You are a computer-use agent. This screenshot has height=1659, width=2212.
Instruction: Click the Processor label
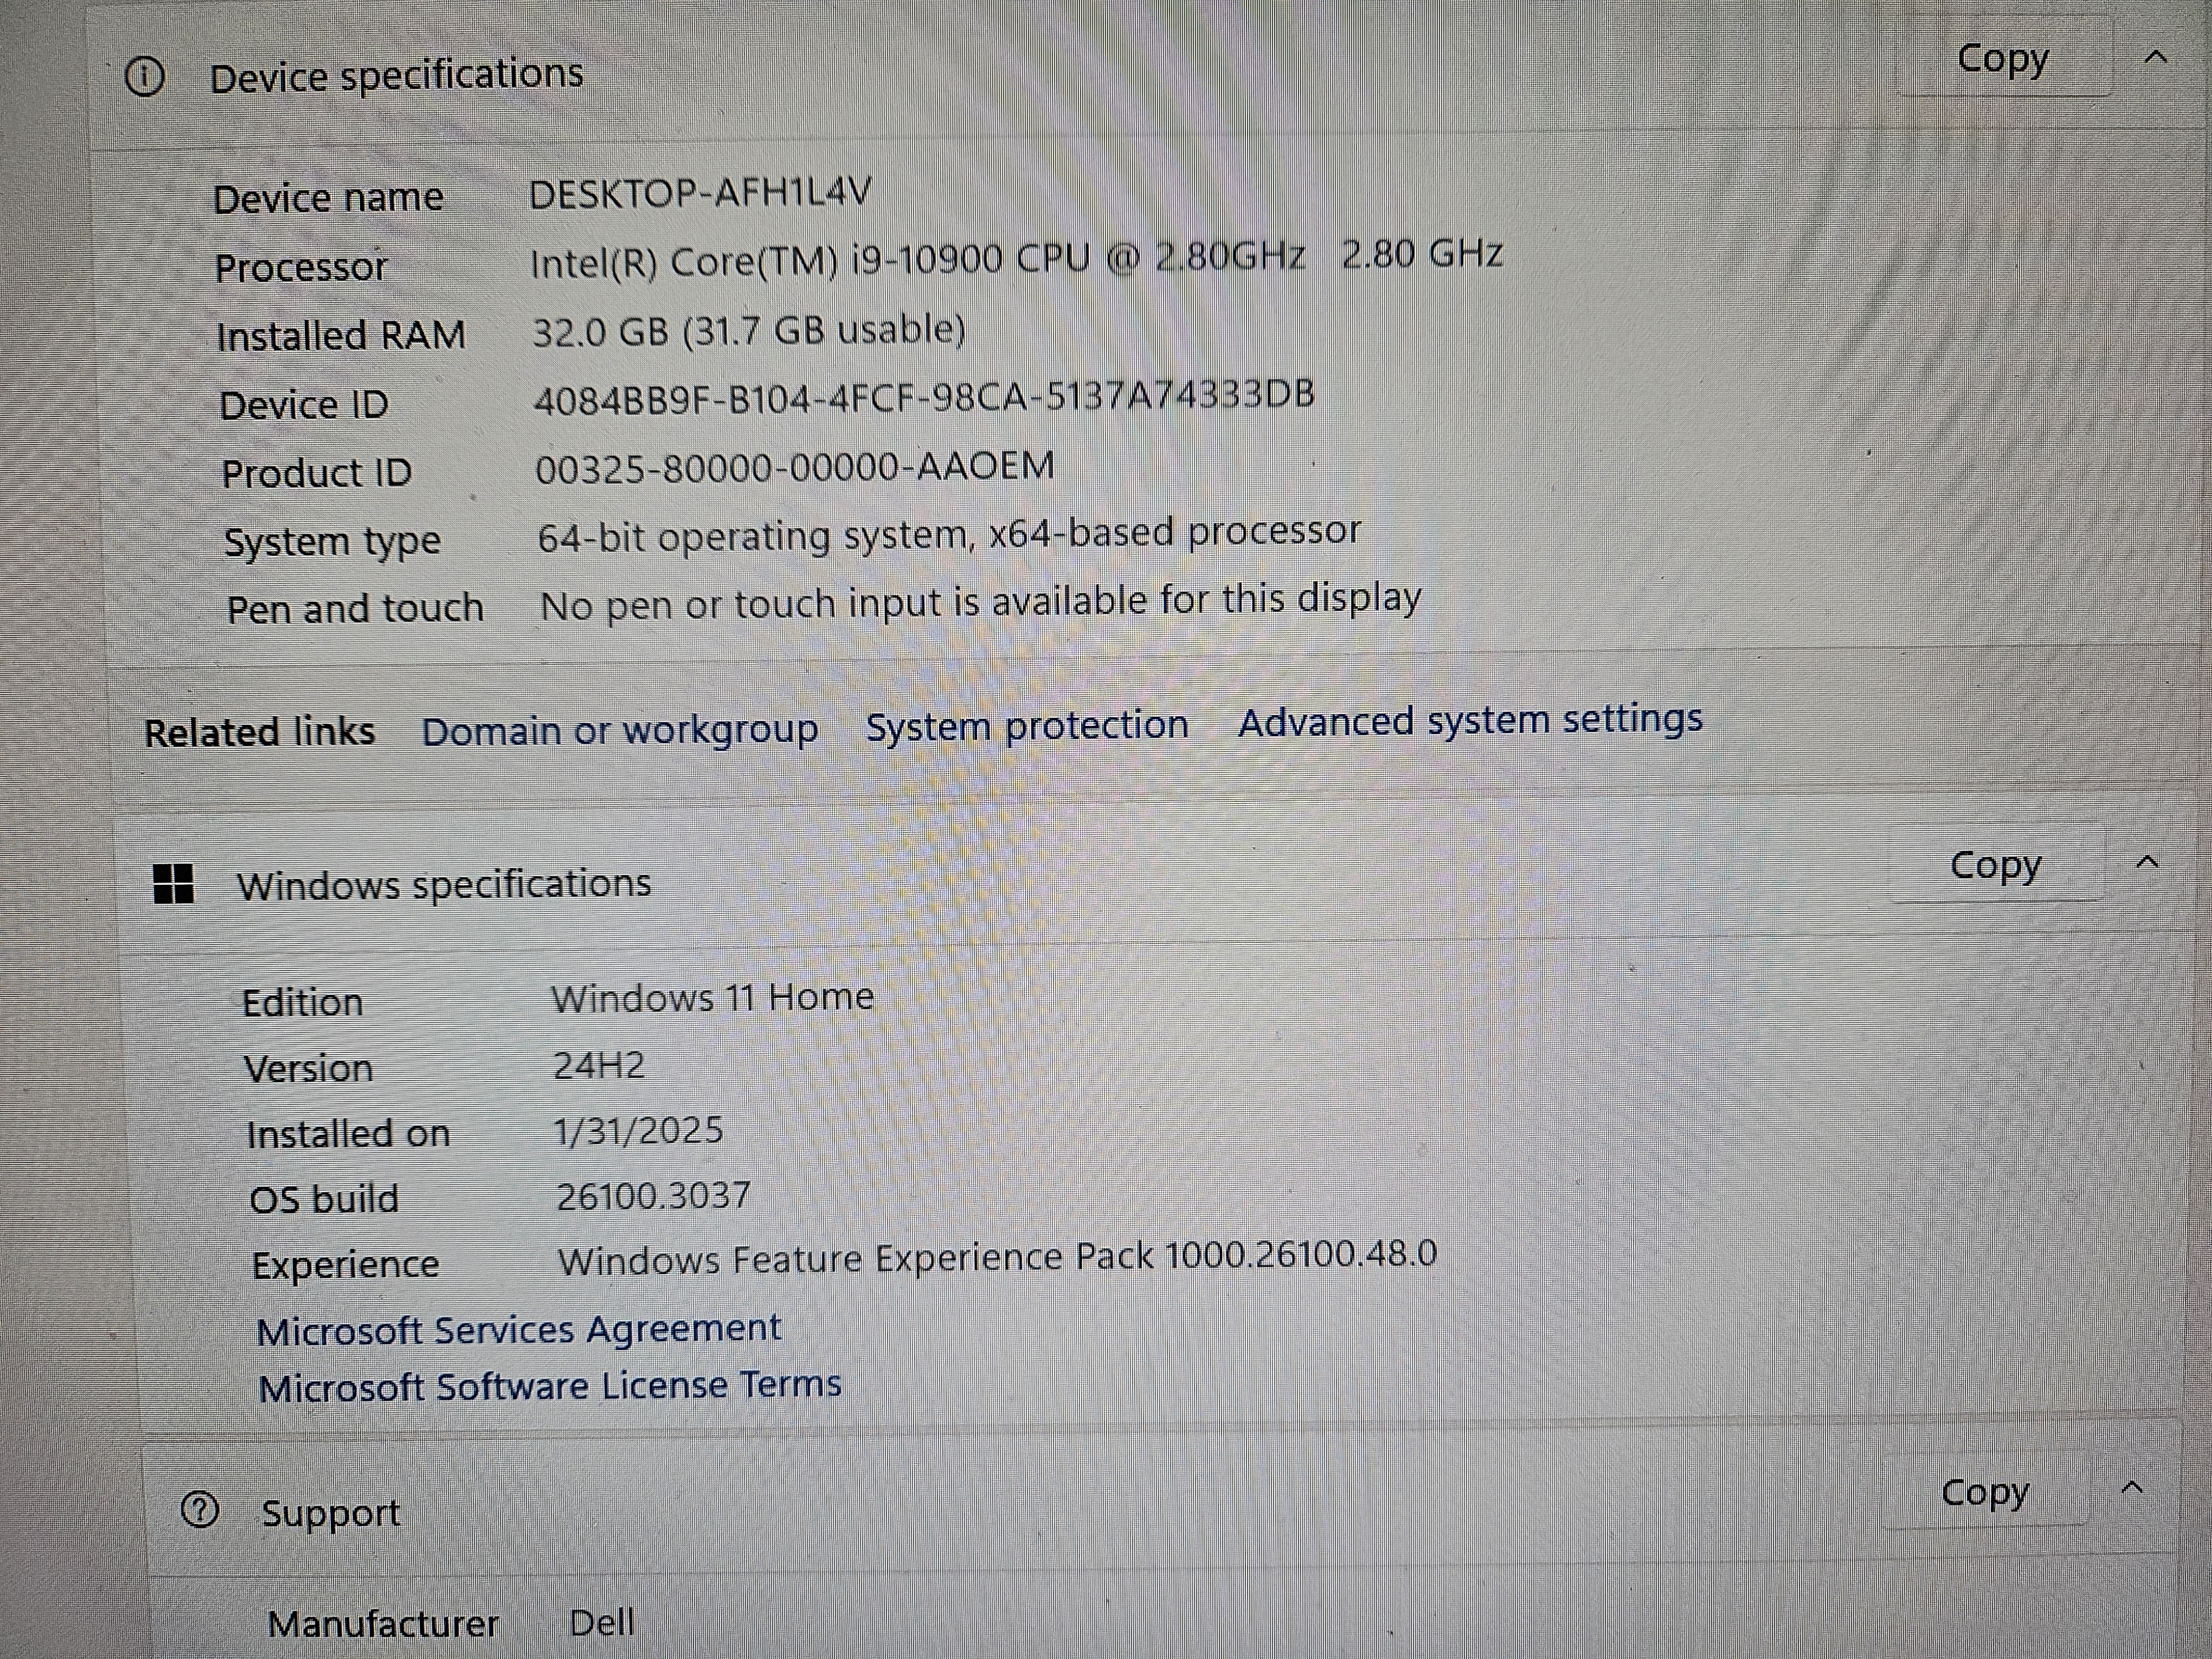301,267
